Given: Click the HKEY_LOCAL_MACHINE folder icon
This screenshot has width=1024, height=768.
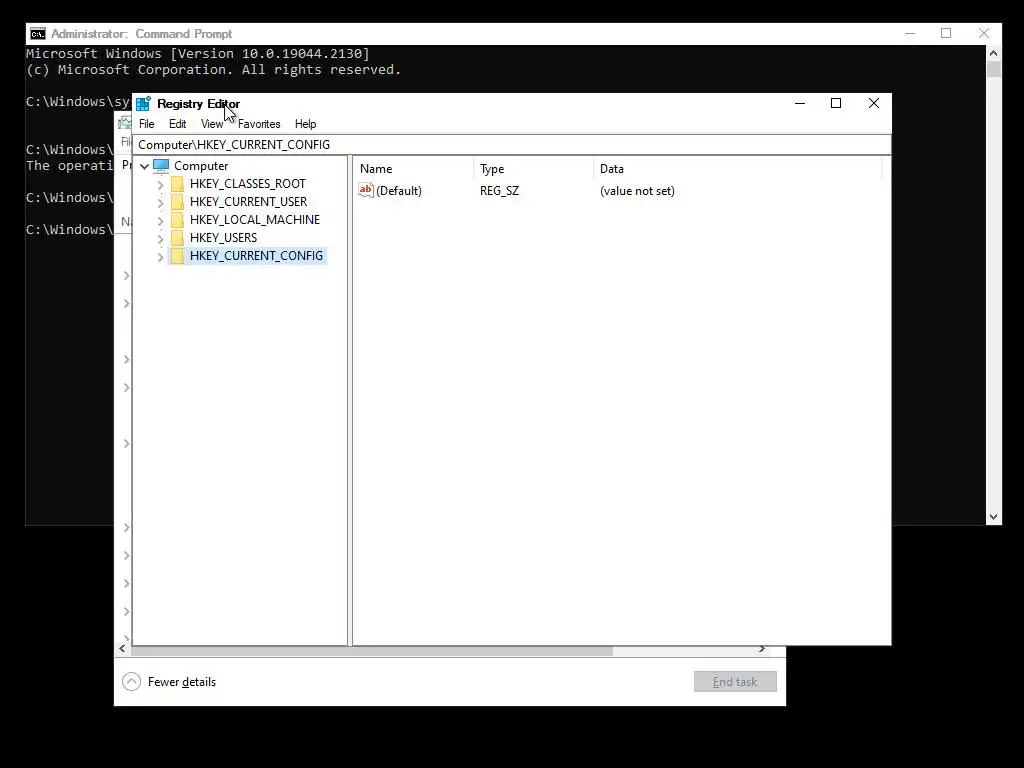Looking at the screenshot, I should pyautogui.click(x=177, y=220).
